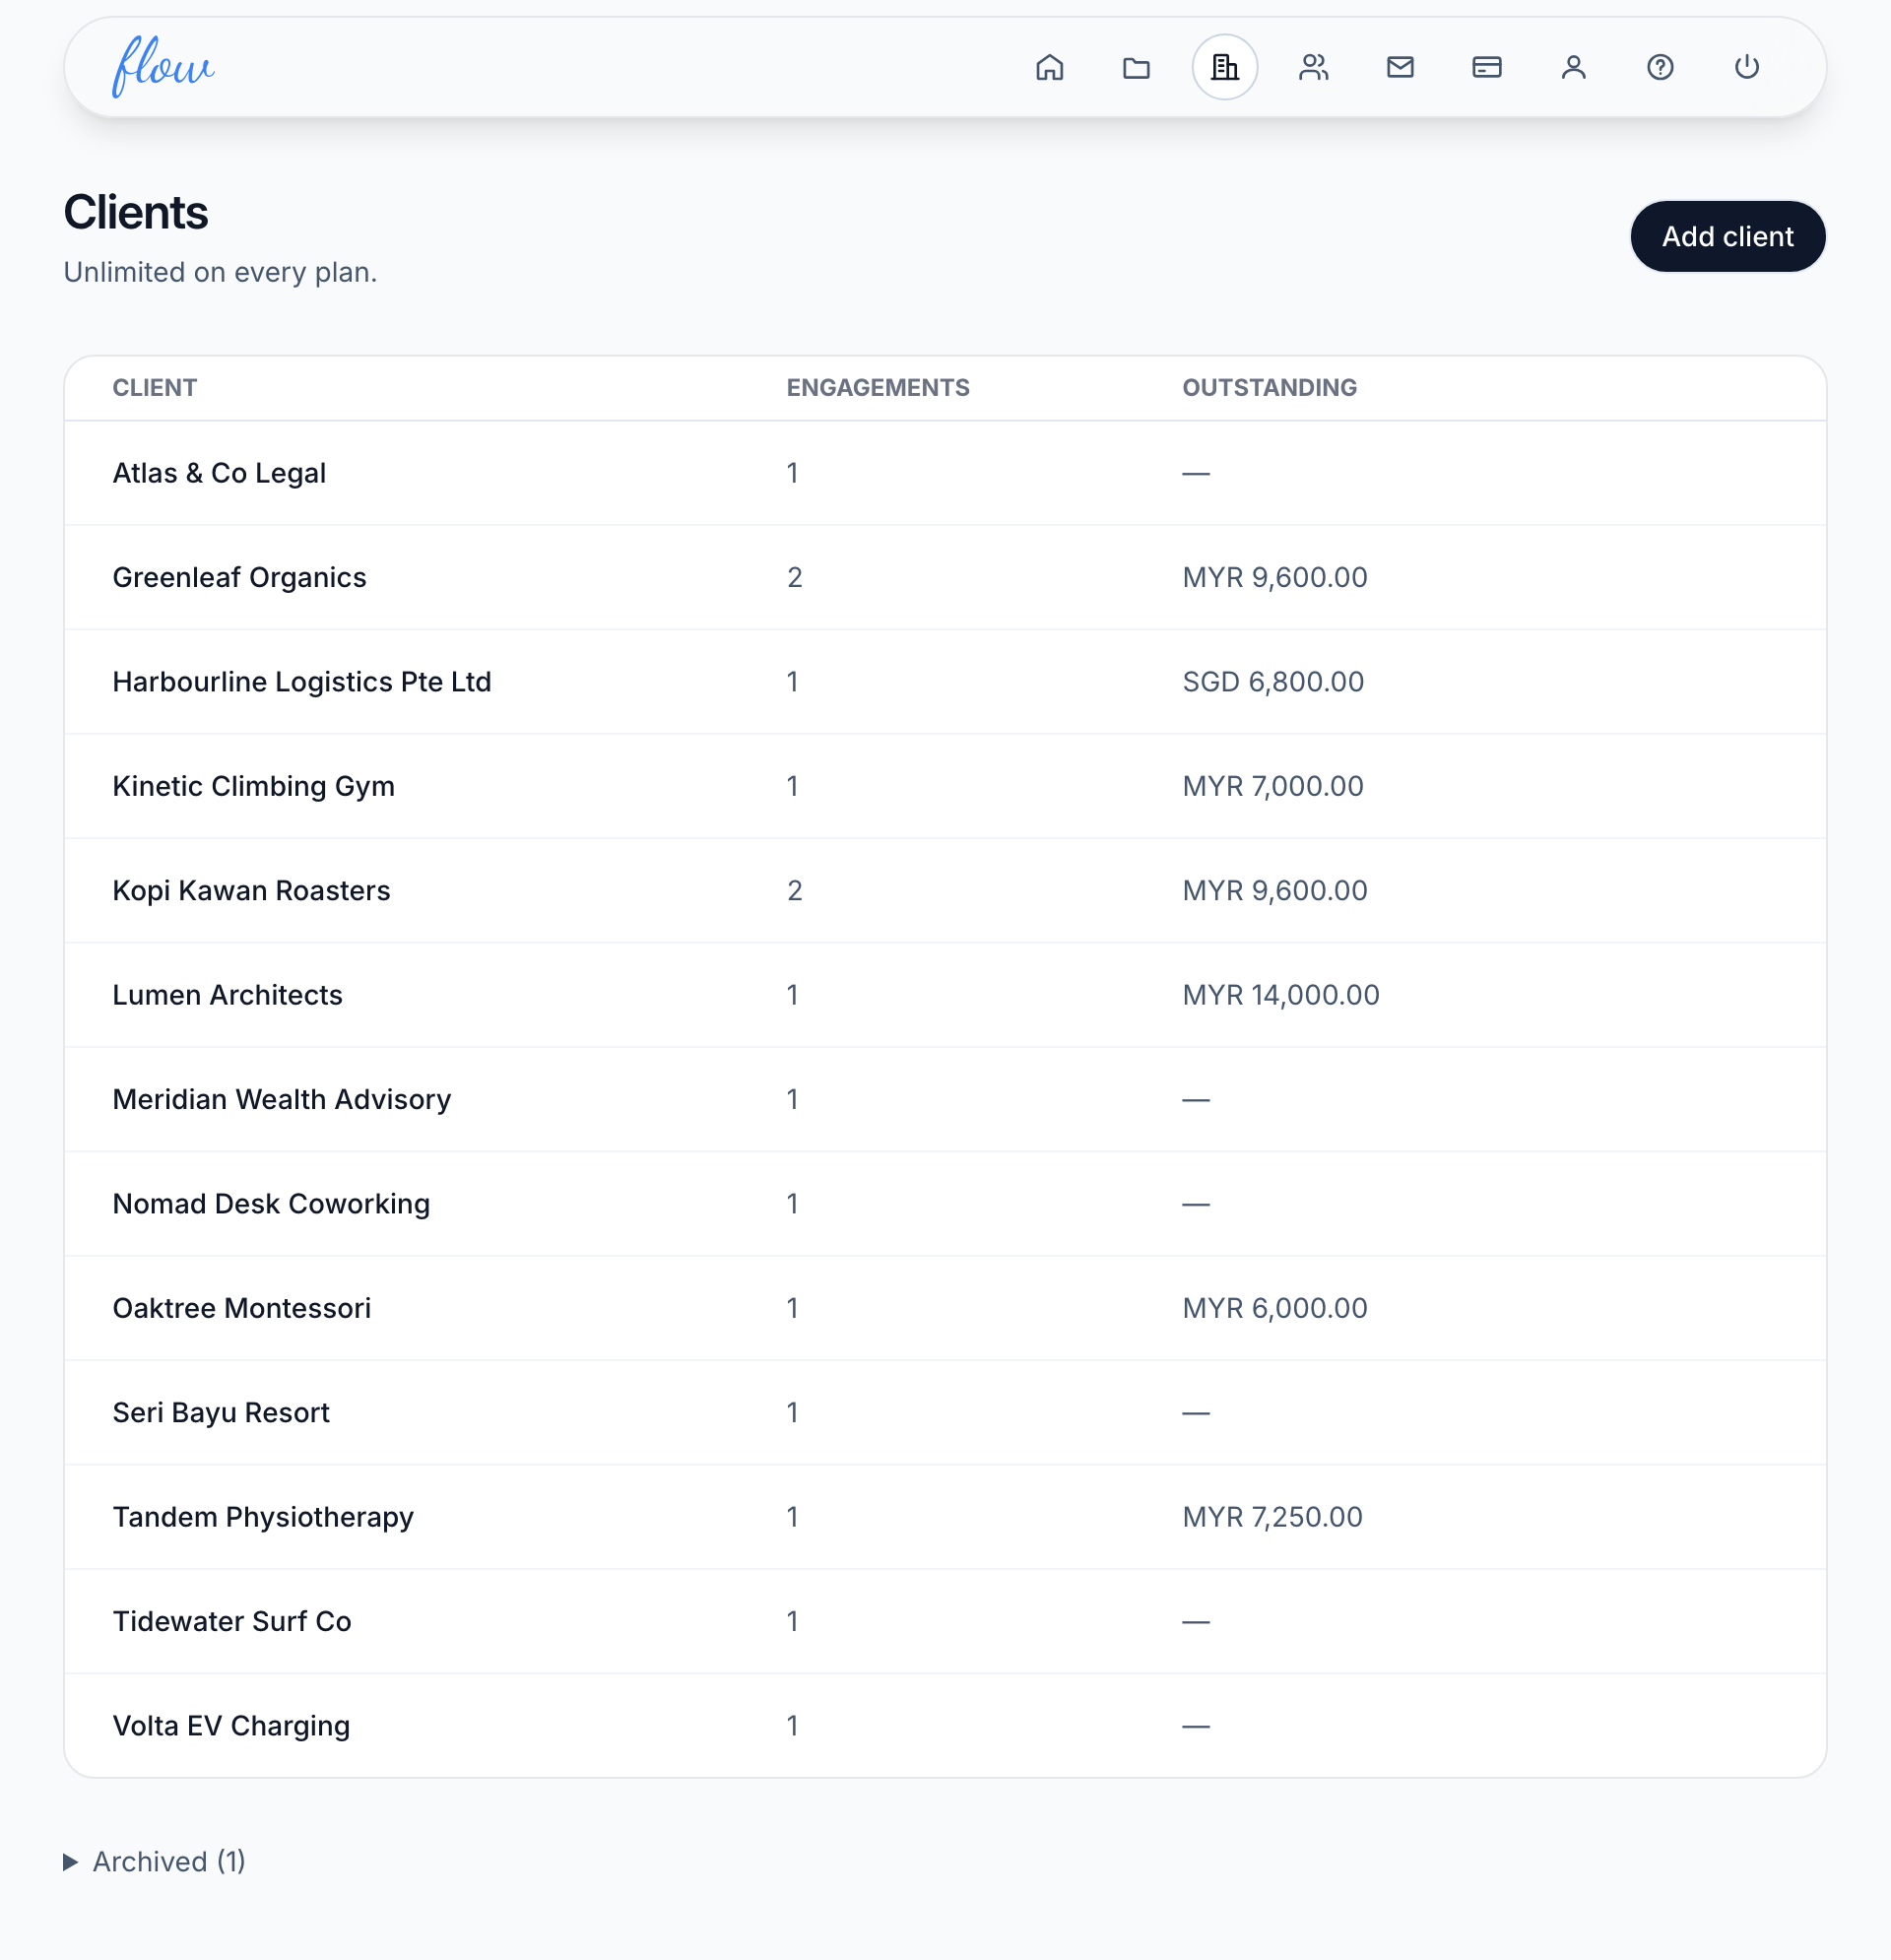Click the CLIENT column header

(x=155, y=388)
